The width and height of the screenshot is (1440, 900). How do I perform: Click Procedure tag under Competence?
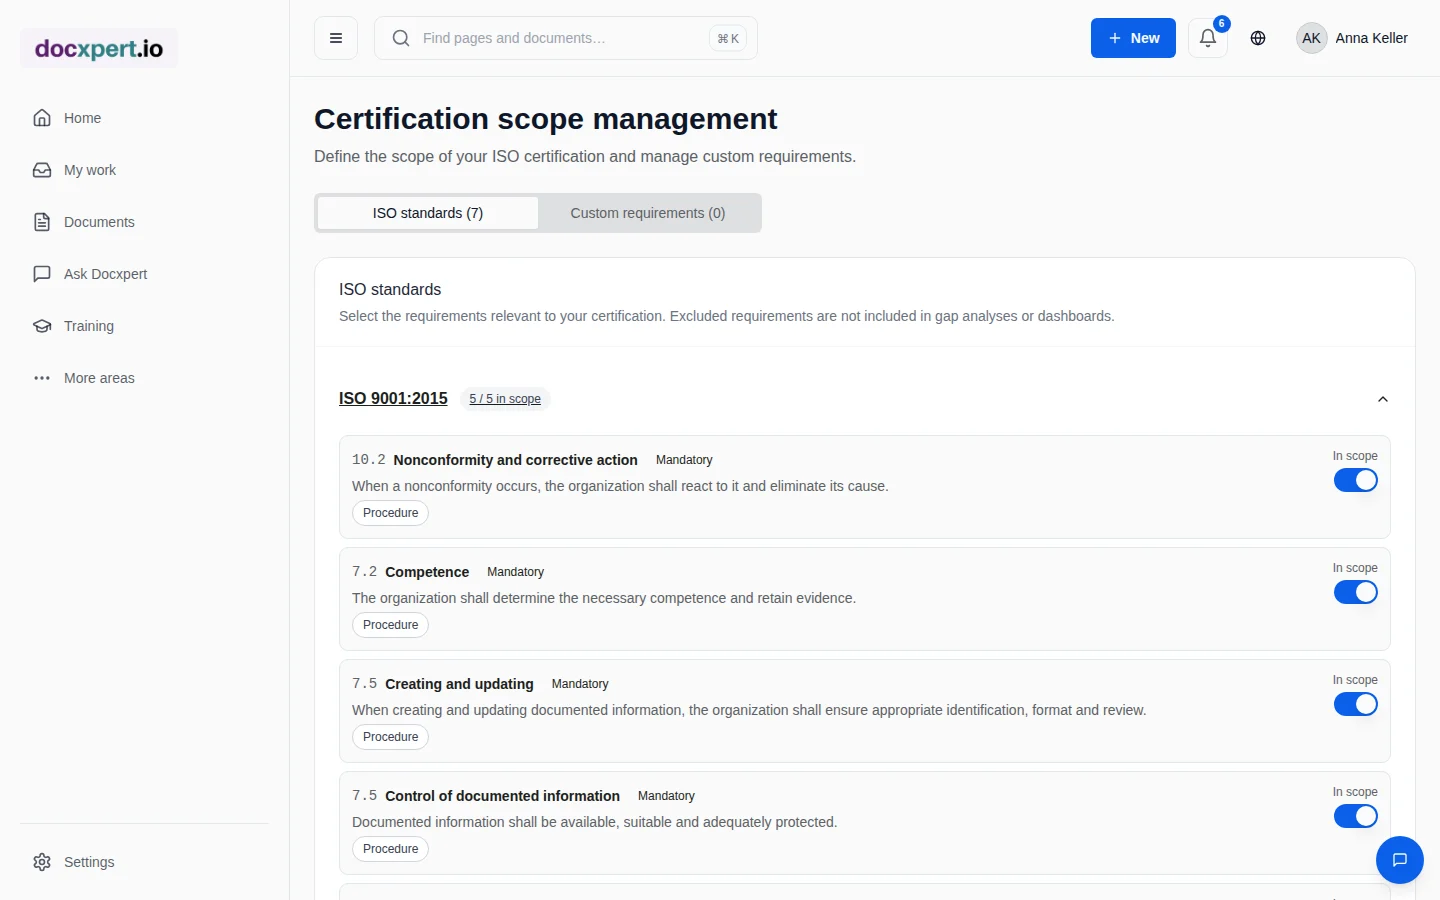(x=390, y=625)
